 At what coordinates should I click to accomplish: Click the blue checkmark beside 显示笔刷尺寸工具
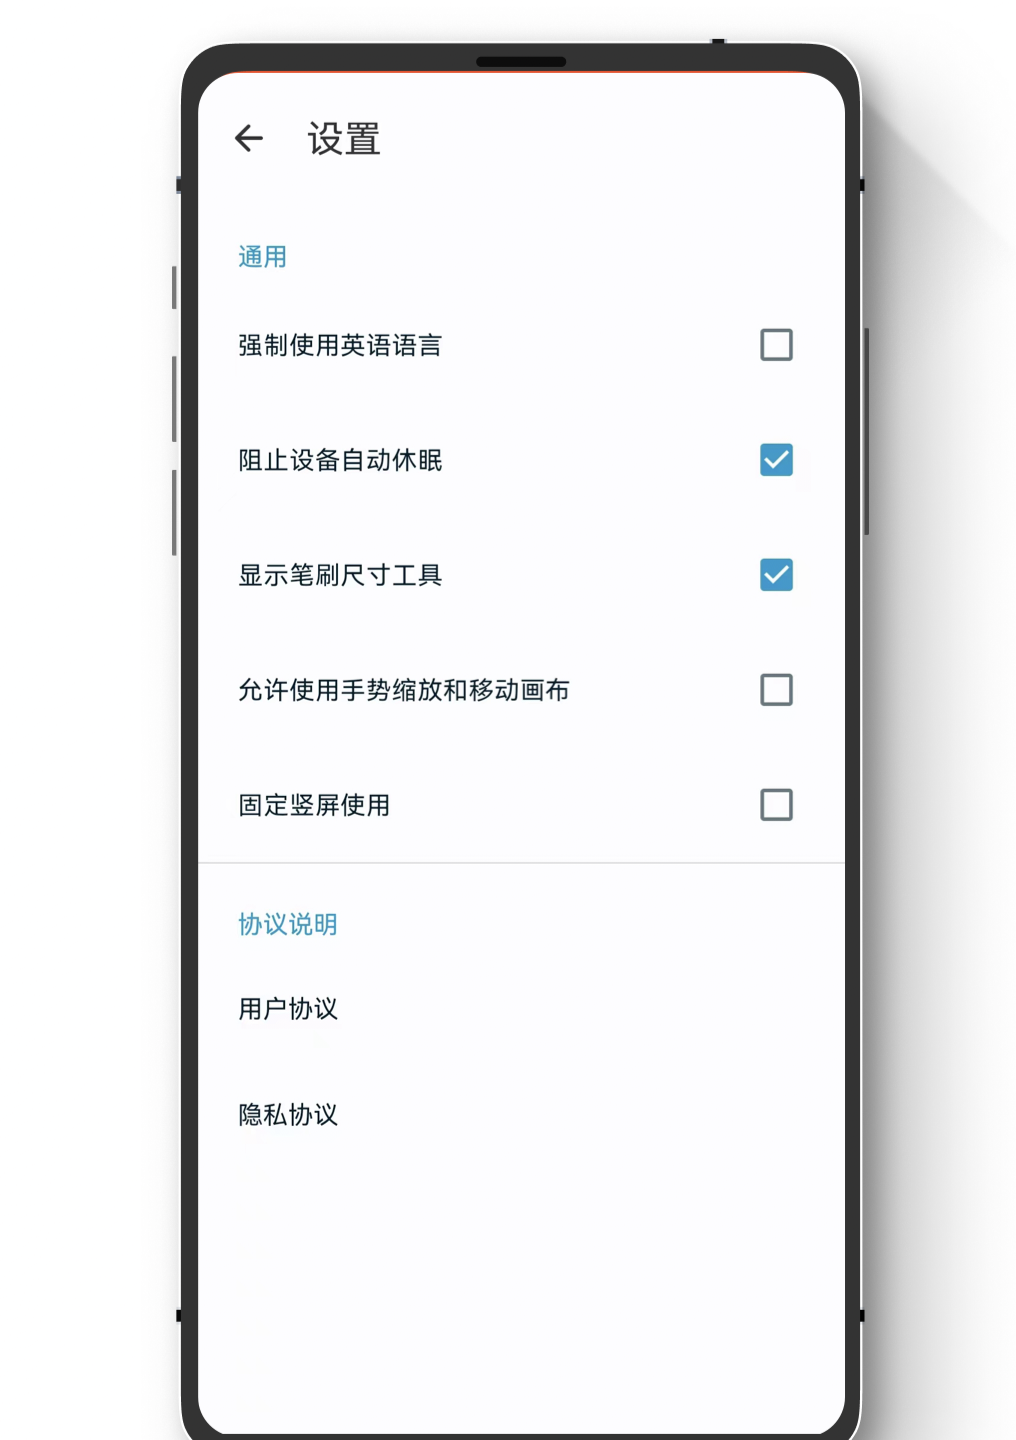[x=776, y=575]
